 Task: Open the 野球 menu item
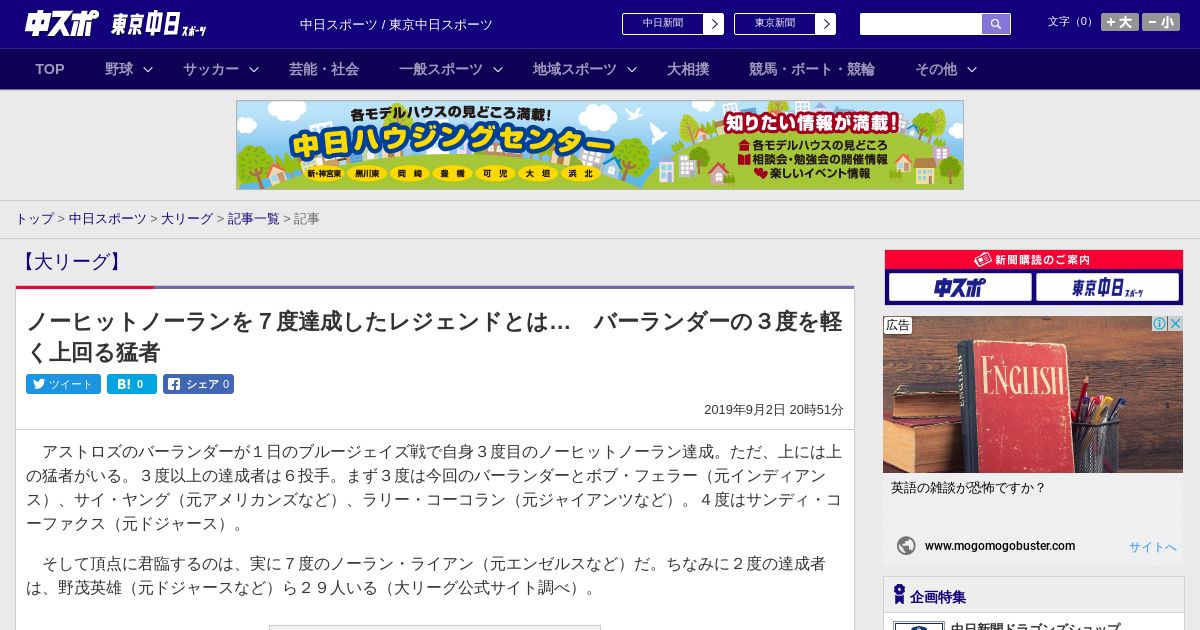pyautogui.click(x=119, y=69)
